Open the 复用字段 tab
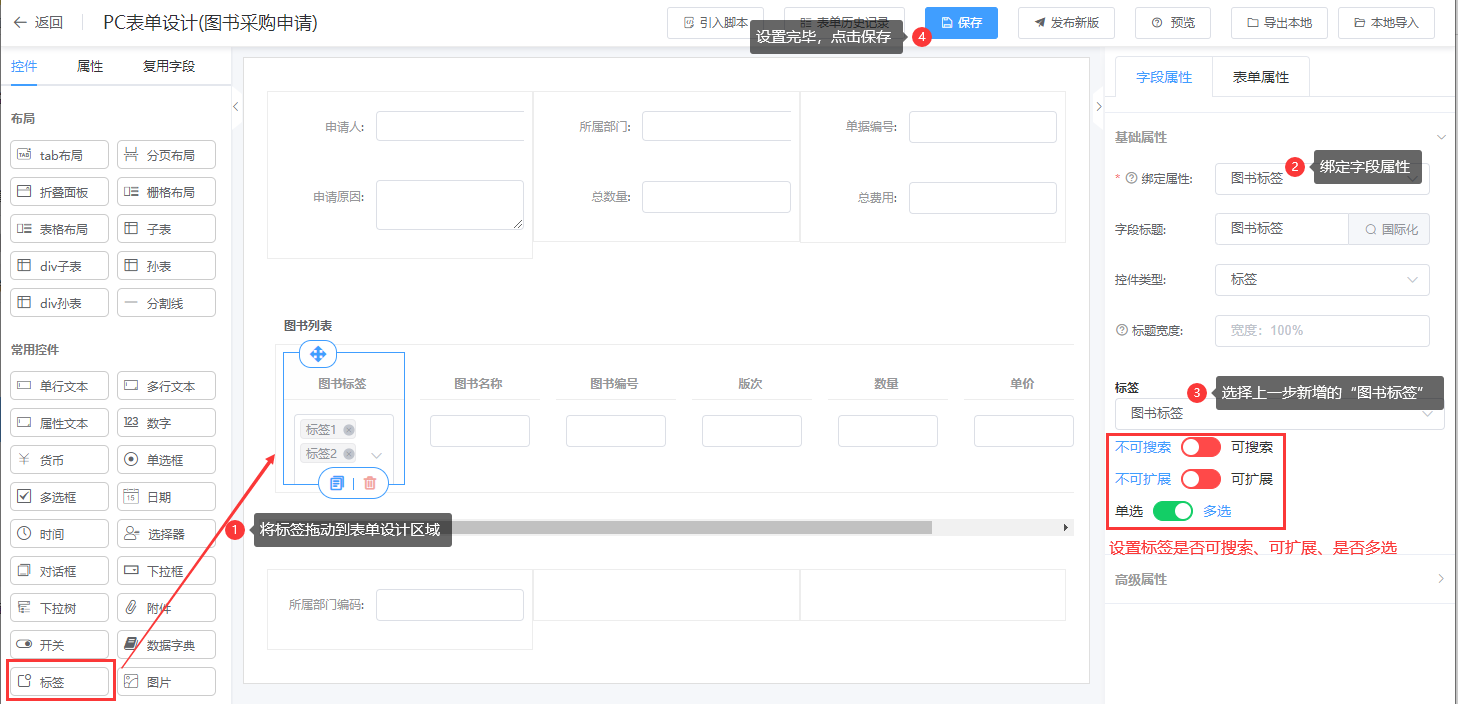Viewport: 1458px width, 704px height. click(x=168, y=66)
